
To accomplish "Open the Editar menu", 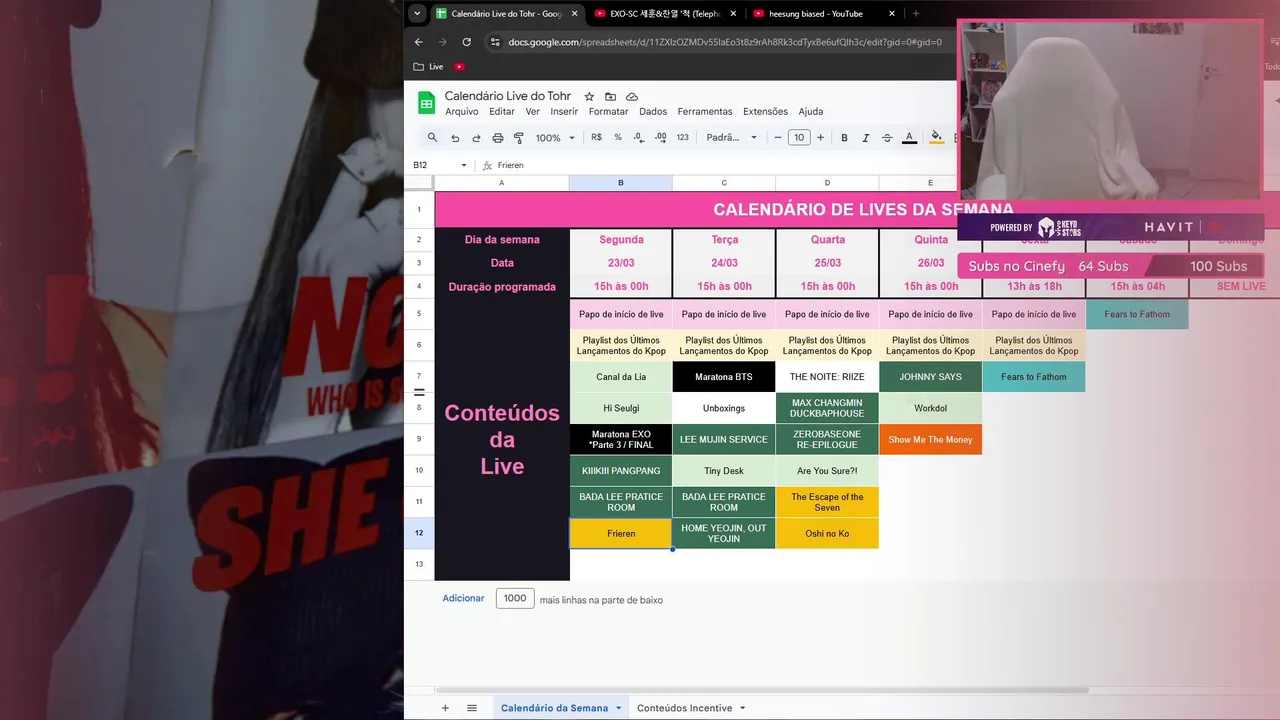I will [502, 112].
